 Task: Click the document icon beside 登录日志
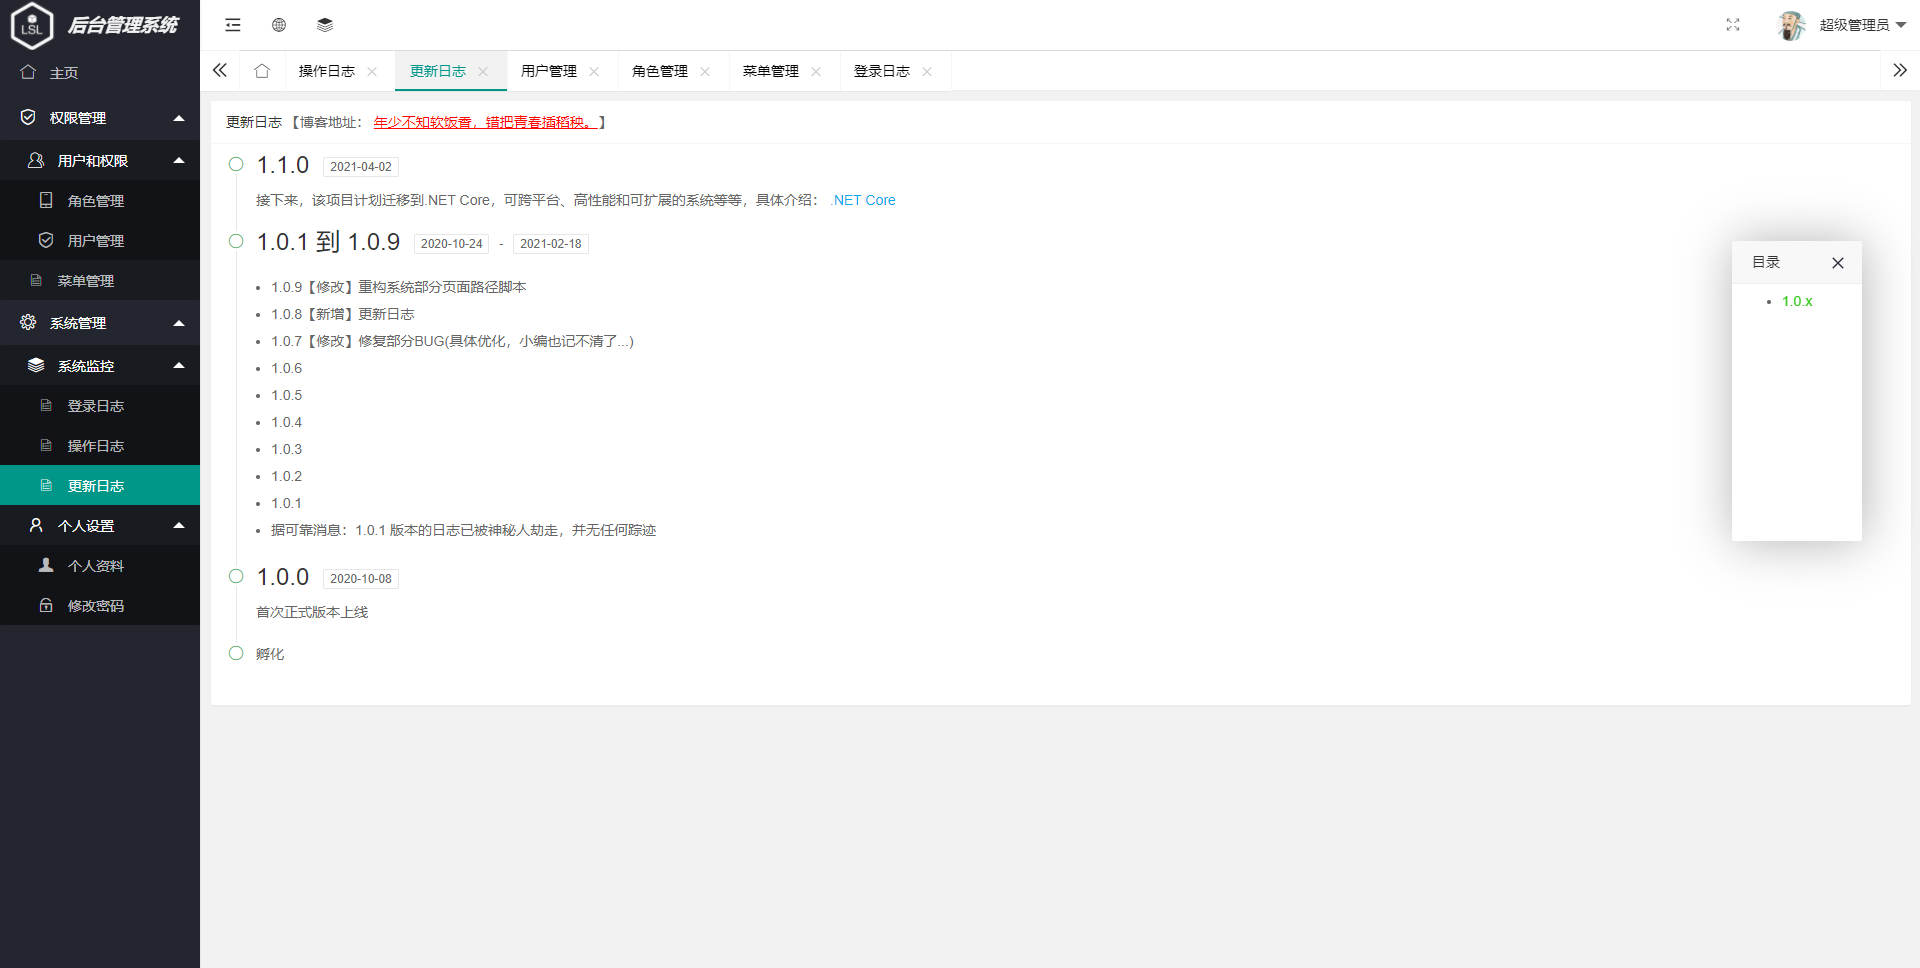[x=46, y=405]
